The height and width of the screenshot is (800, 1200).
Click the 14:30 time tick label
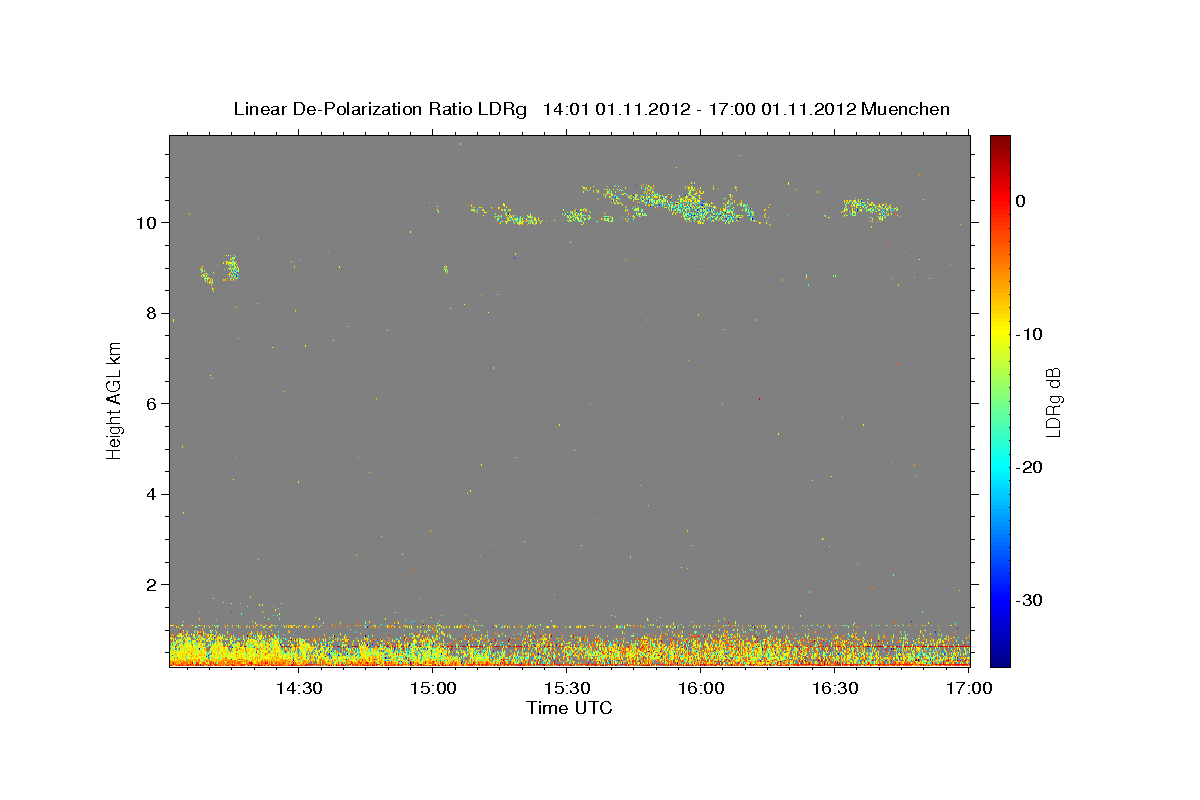[299, 688]
